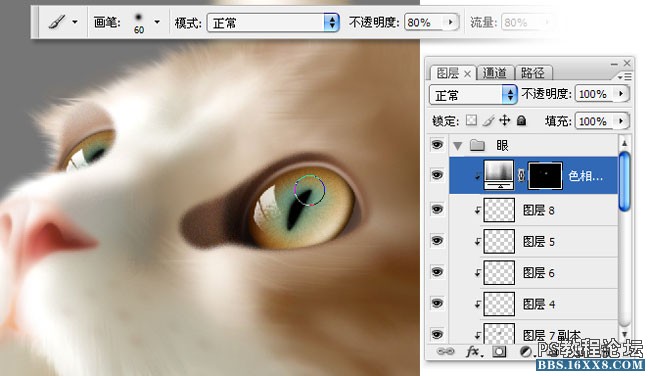Click the link layers icon

446,352
